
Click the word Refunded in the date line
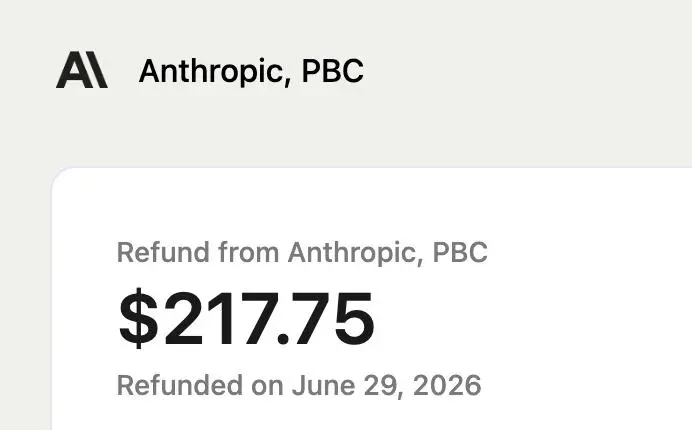(179, 385)
